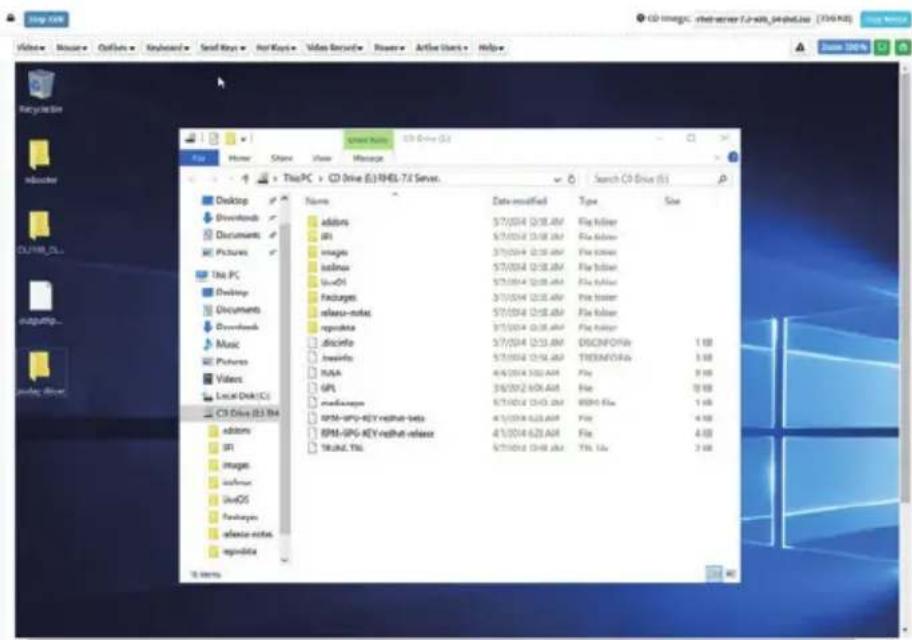This screenshot has height=640, width=912.
Task: Sort by the Date modified column header
Action: 519,201
